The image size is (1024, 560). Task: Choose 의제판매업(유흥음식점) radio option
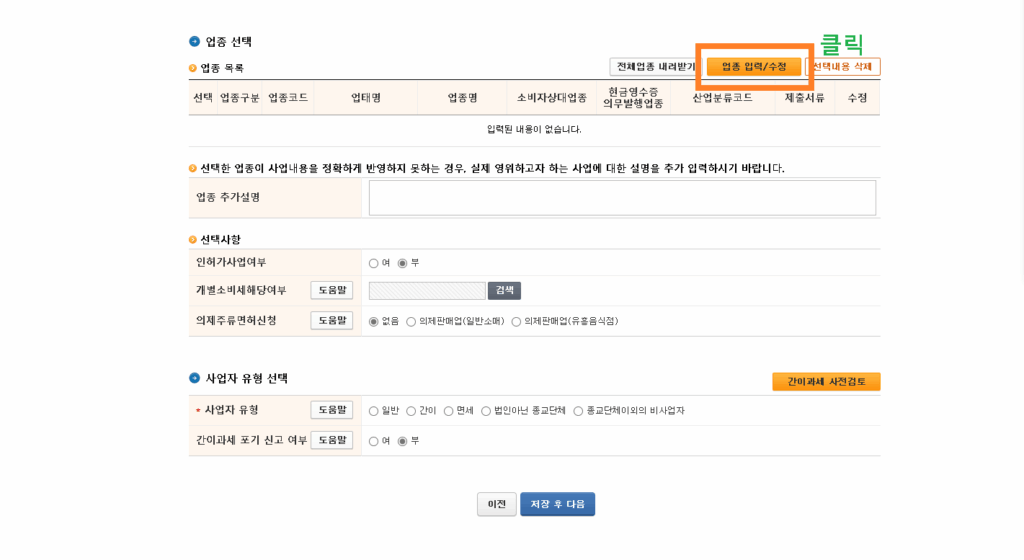click(516, 322)
